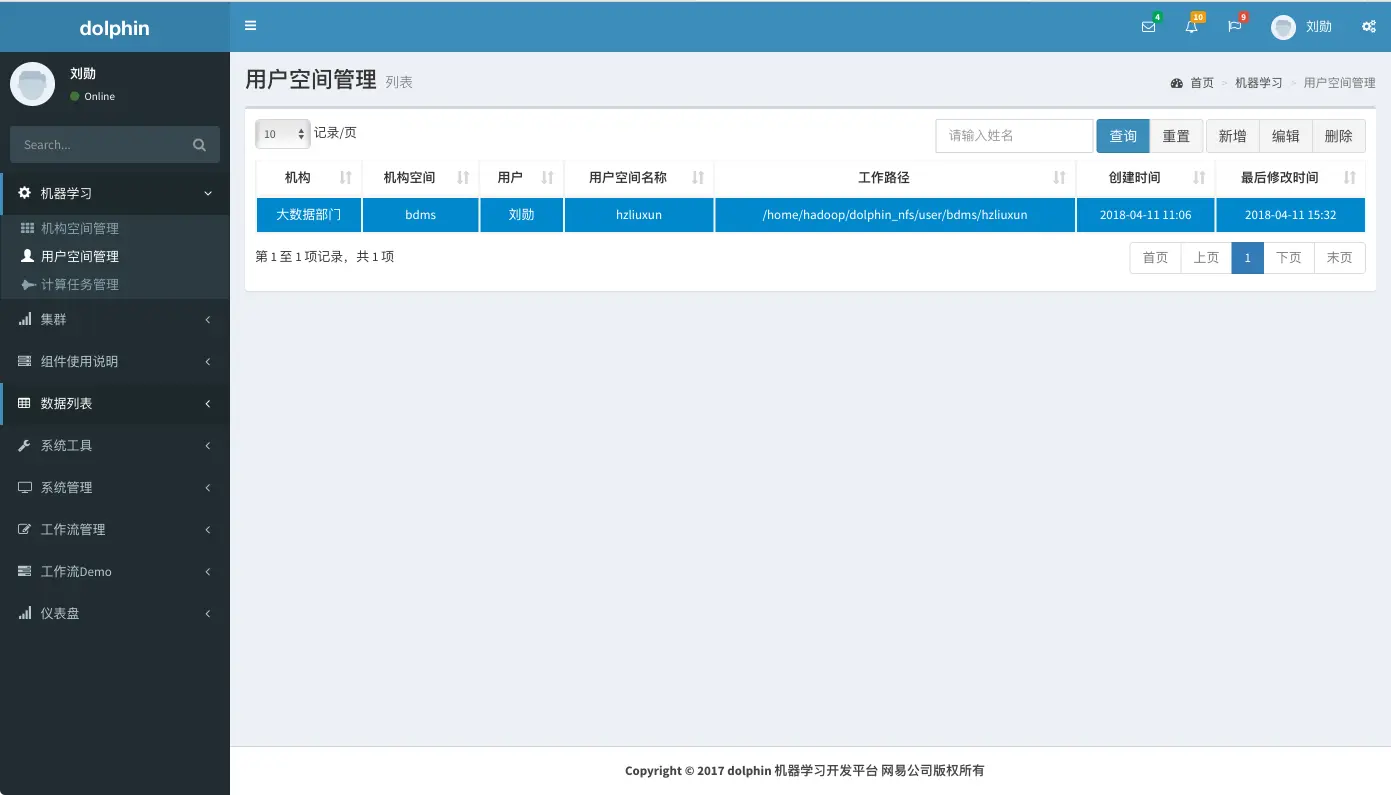1391x795 pixels.
Task: Select the hzliuxun table cell
Action: (x=639, y=215)
